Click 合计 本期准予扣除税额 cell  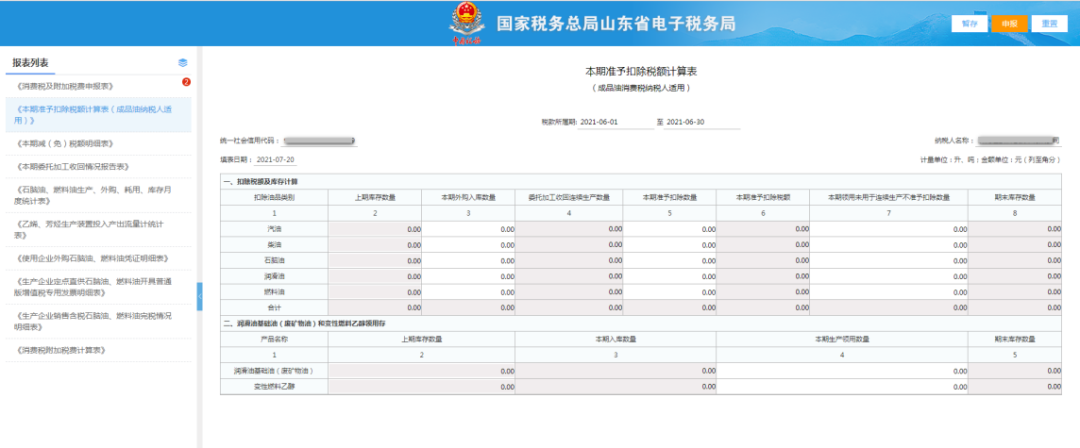point(763,307)
